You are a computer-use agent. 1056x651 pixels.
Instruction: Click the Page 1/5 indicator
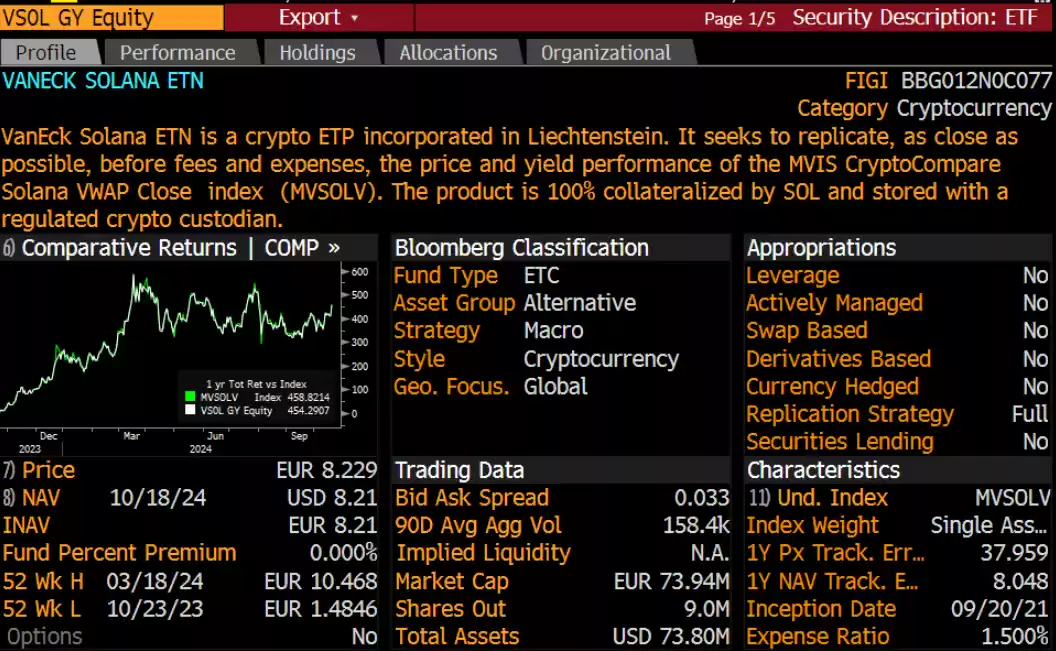coord(738,18)
